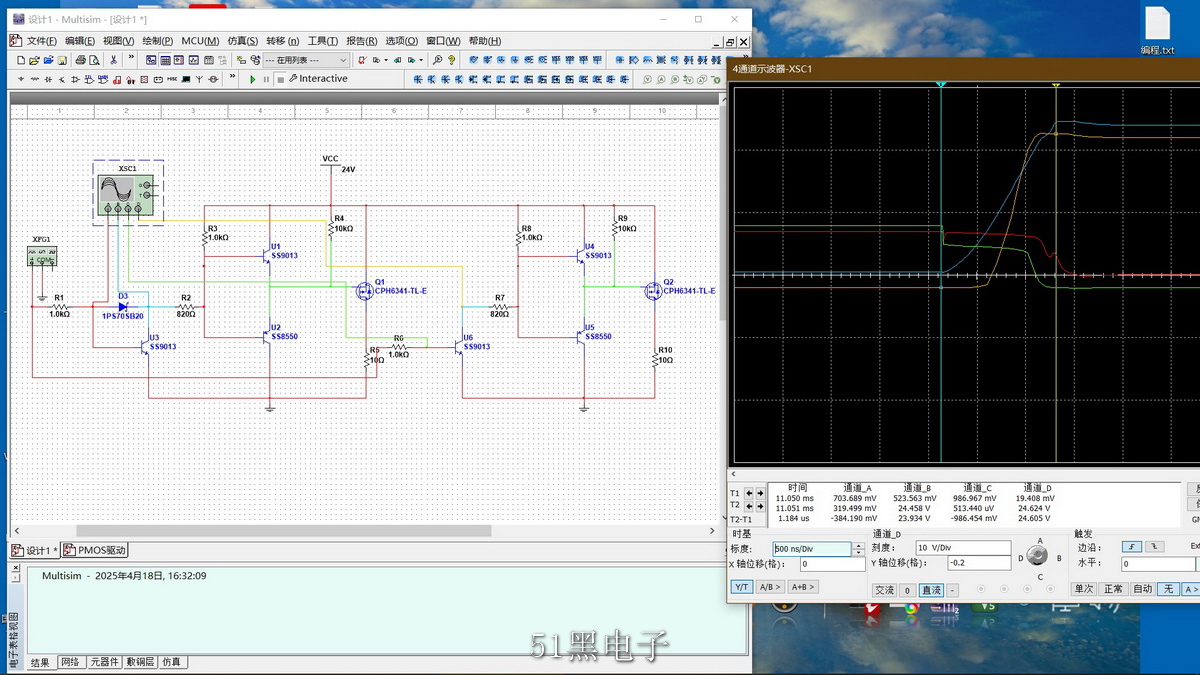Select falling edge trigger
Screen dimensions: 1200x675
pyautogui.click(x=1153, y=547)
